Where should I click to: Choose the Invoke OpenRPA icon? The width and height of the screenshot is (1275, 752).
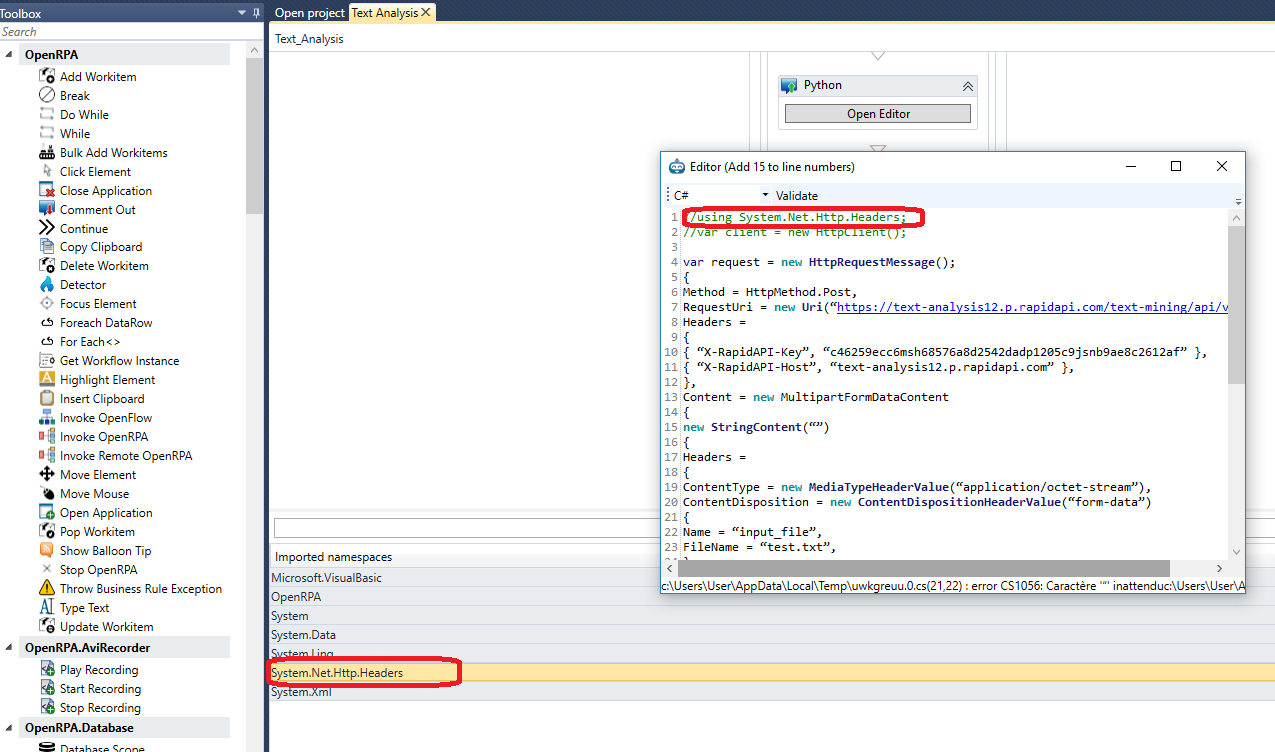46,436
